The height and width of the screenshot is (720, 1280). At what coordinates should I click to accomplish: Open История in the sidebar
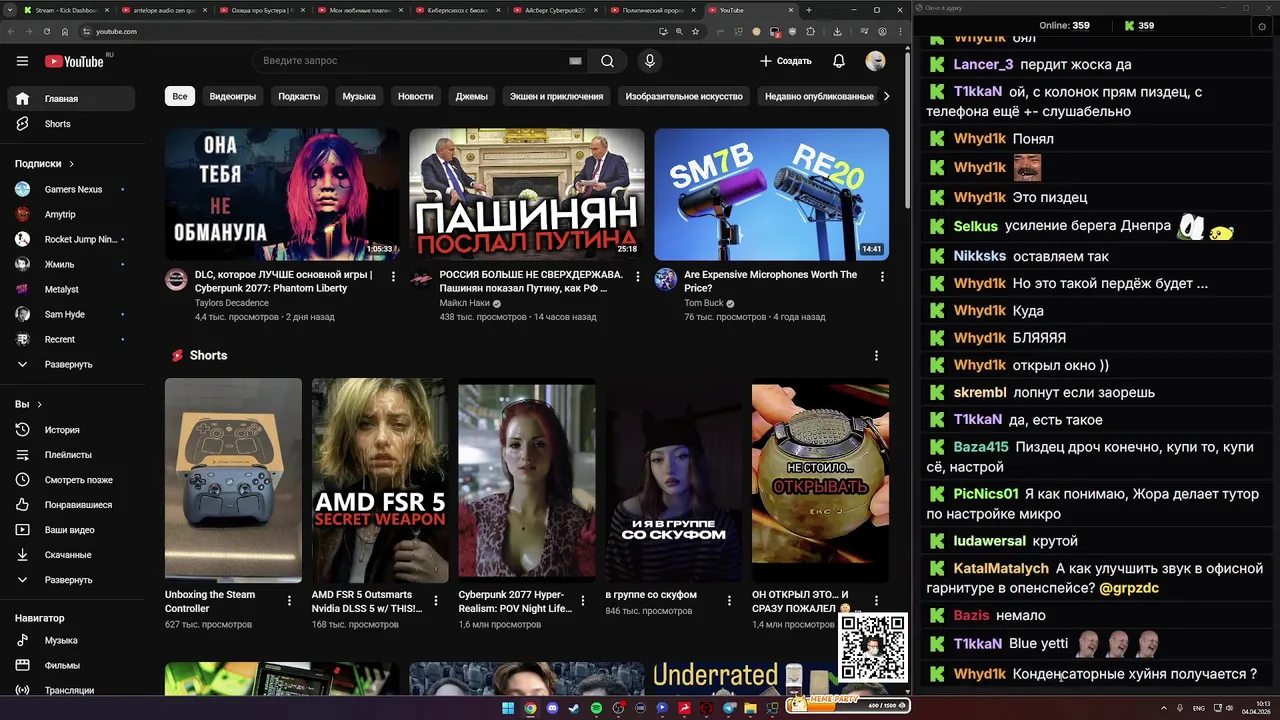pos(71,430)
